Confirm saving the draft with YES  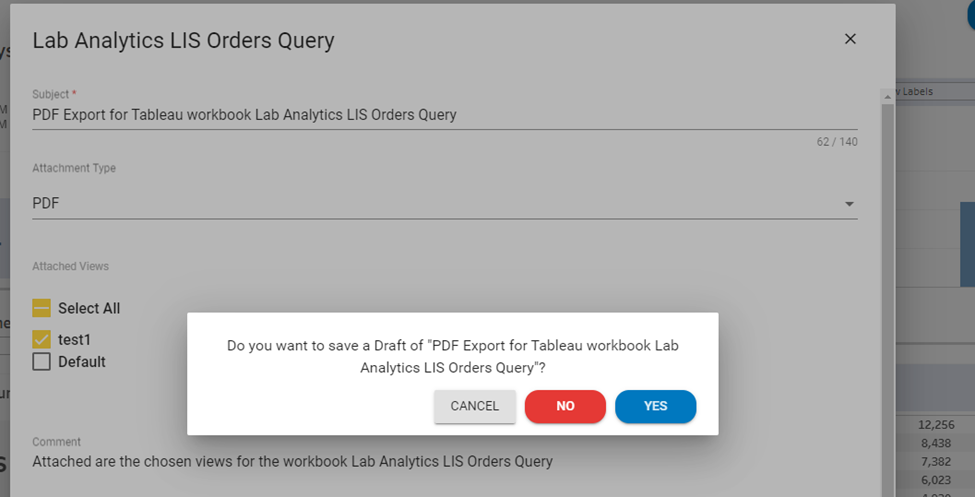(x=655, y=406)
